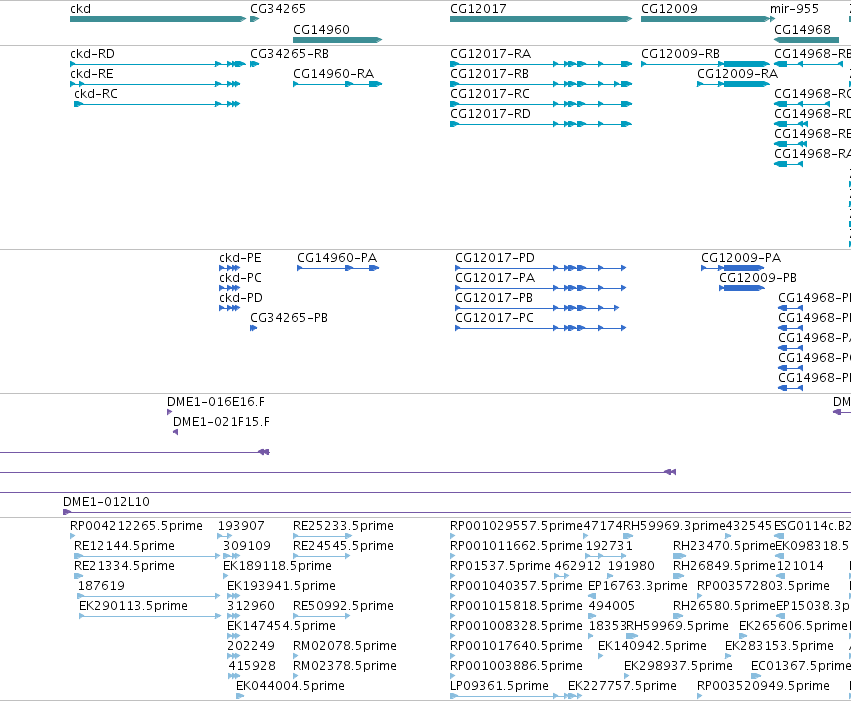The height and width of the screenshot is (701, 851).
Task: Select EST RE50992.5prime
Action: point(344,606)
